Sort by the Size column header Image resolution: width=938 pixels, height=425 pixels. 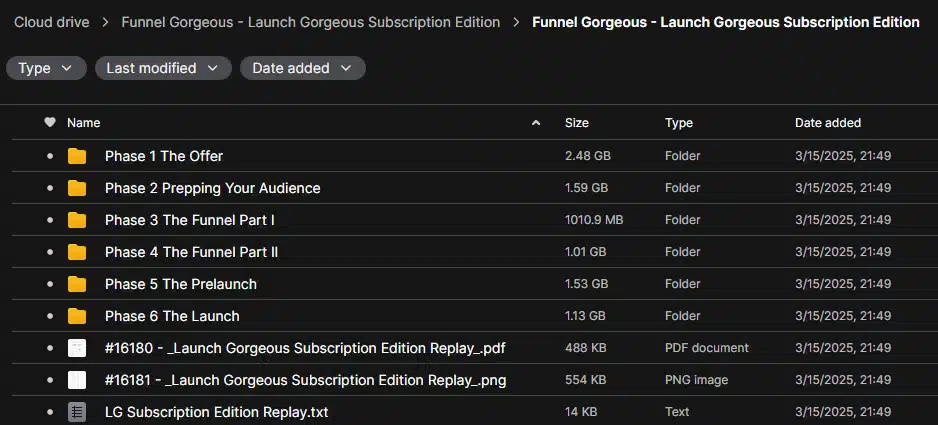(577, 123)
